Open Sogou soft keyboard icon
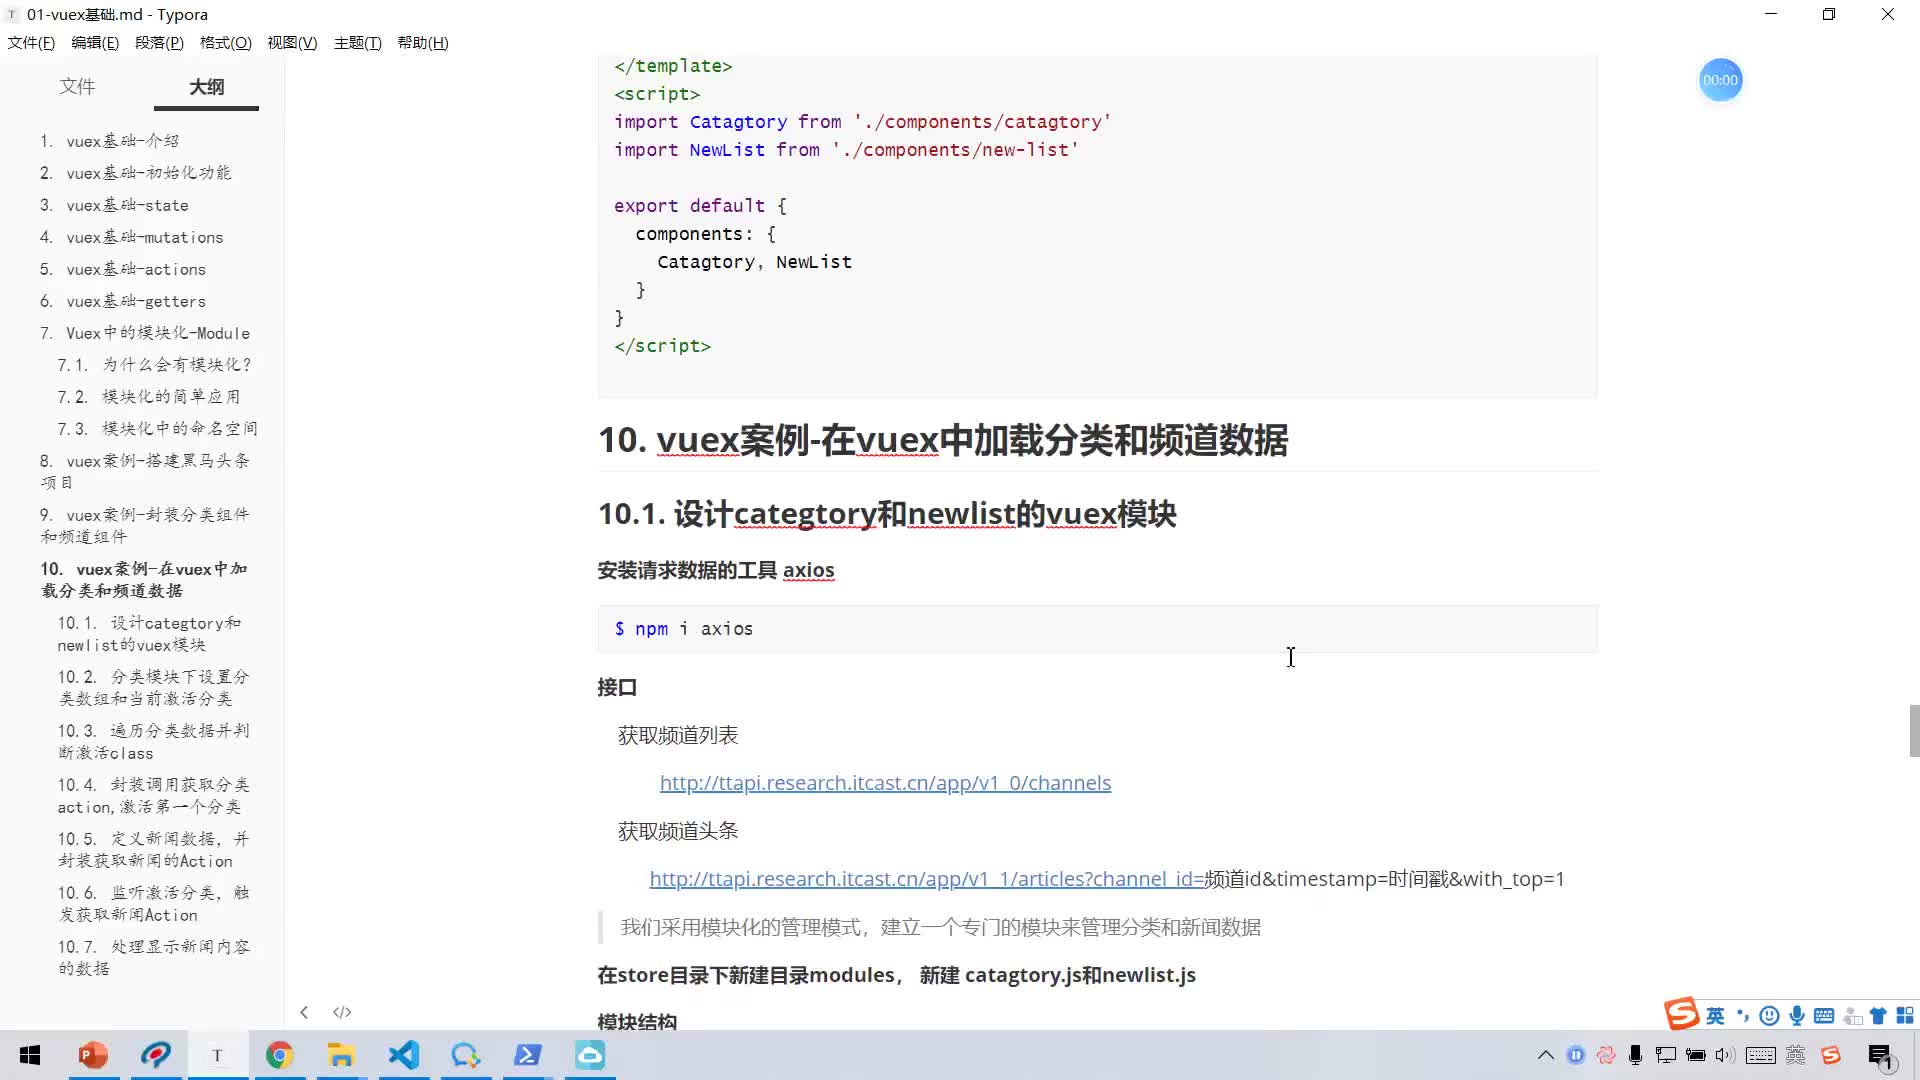The height and width of the screenshot is (1080, 1920). (1824, 1016)
